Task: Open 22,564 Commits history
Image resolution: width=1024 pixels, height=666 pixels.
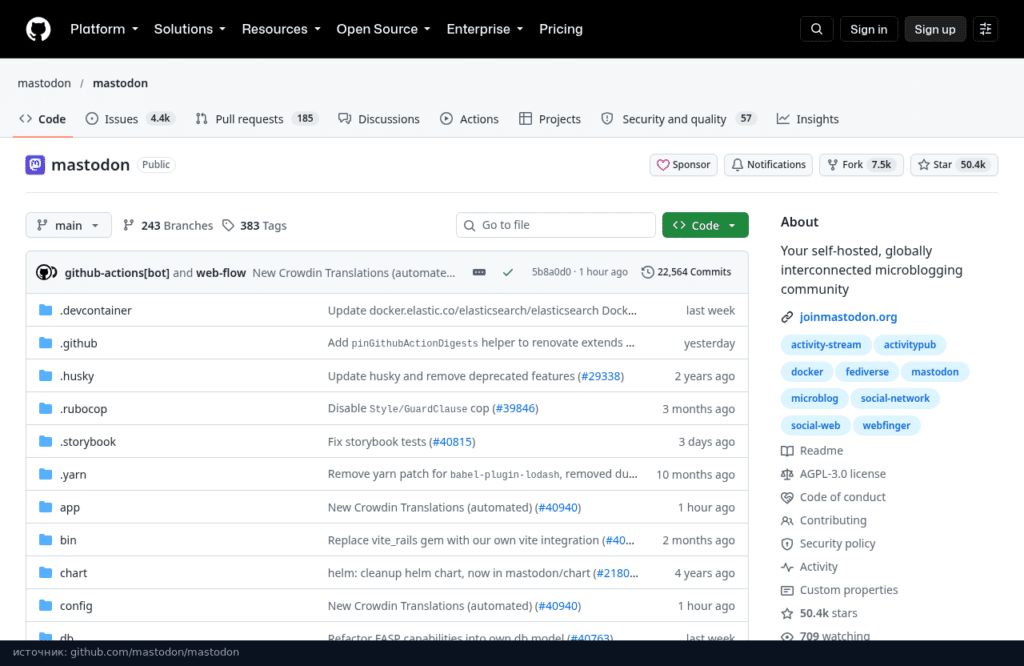Action: 686,272
